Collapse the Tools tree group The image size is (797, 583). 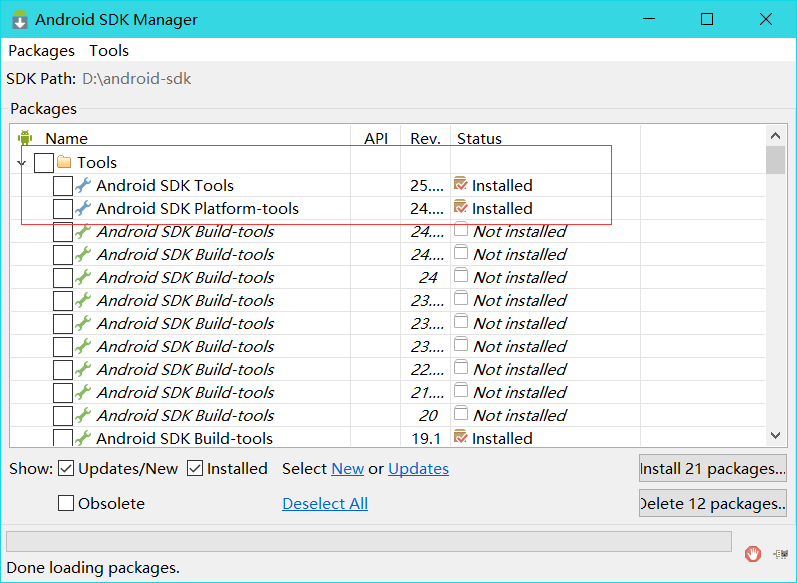click(21, 162)
